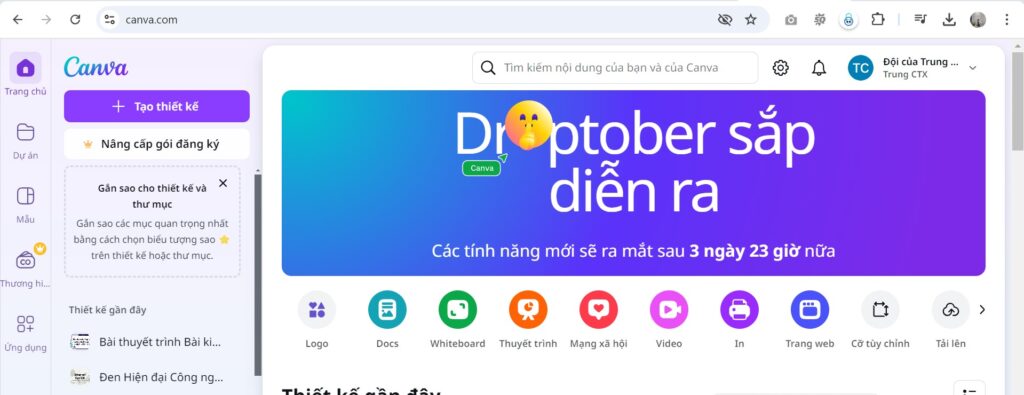Viewport: 1024px width, 395px height.
Task: Select the Whiteboard design type icon
Action: 458,309
